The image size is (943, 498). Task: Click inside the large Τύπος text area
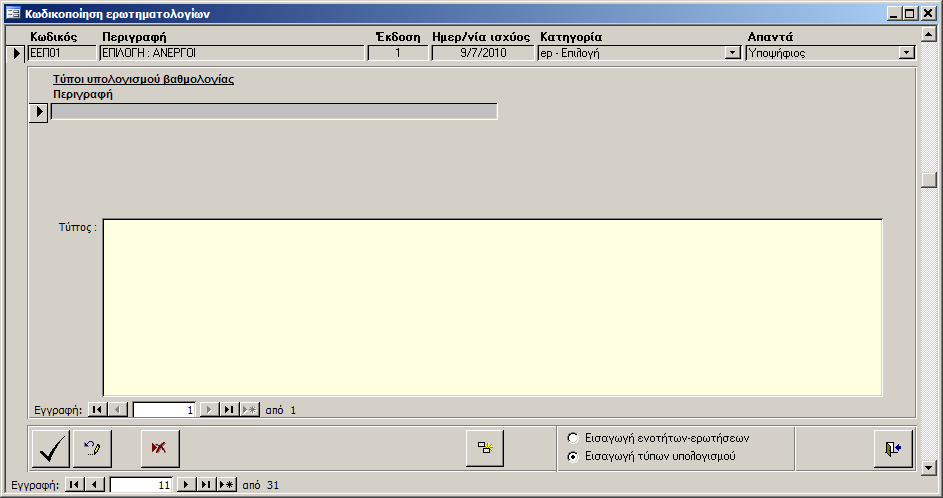pos(492,307)
